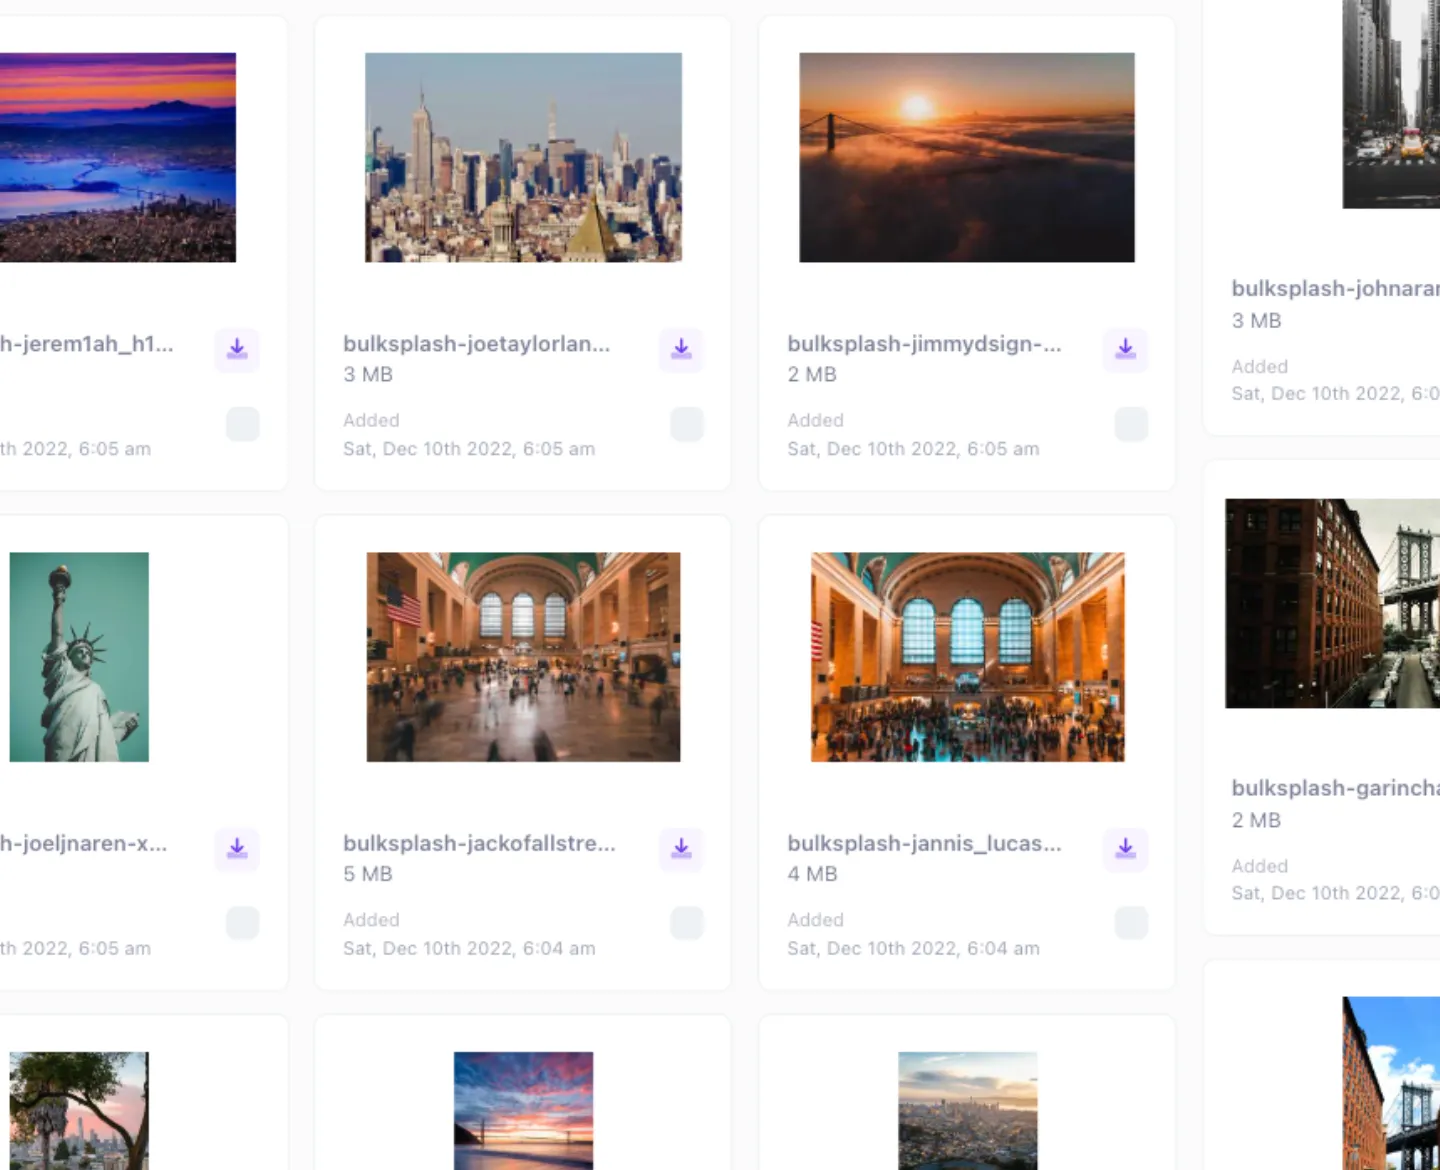Tick the checkbox on the jannis_lucas card

coord(1131,923)
